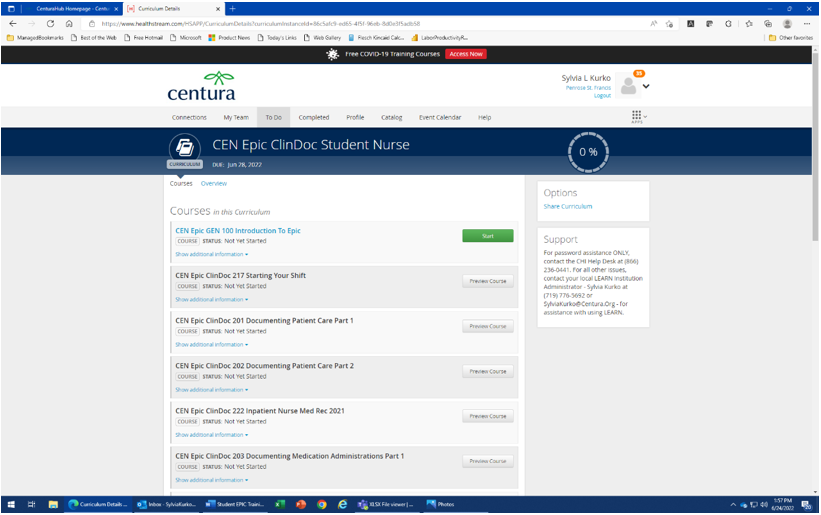The width and height of the screenshot is (821, 515).
Task: Select the To Do menu item
Action: click(273, 117)
